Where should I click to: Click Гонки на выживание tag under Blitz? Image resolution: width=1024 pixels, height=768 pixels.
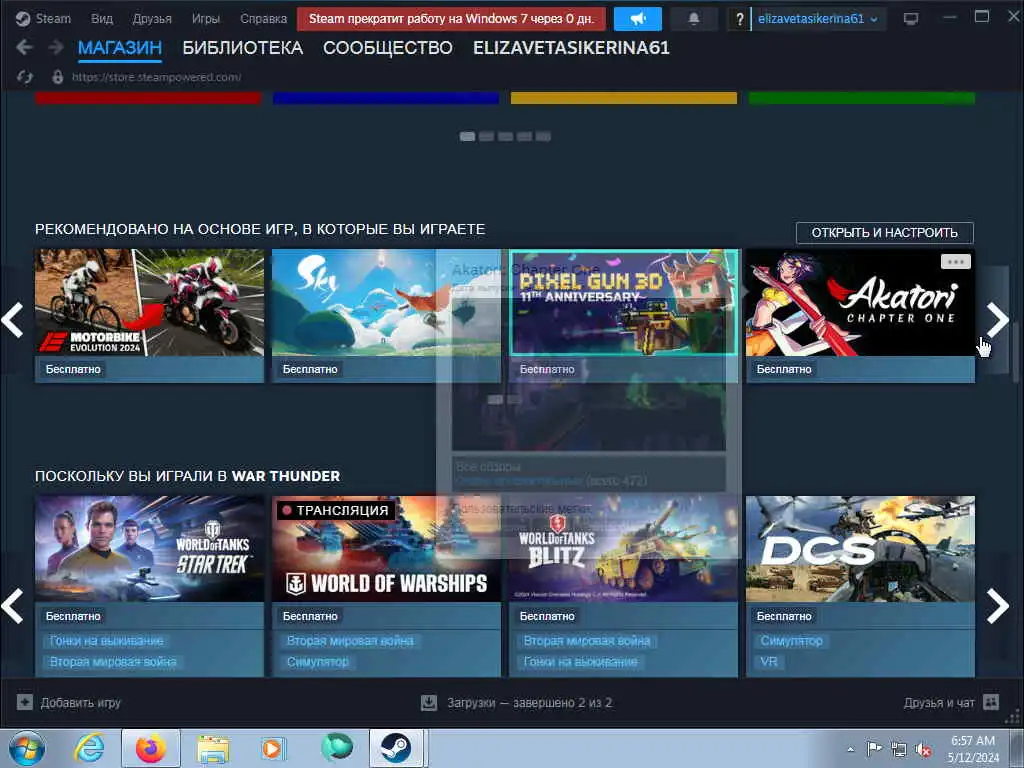(581, 662)
